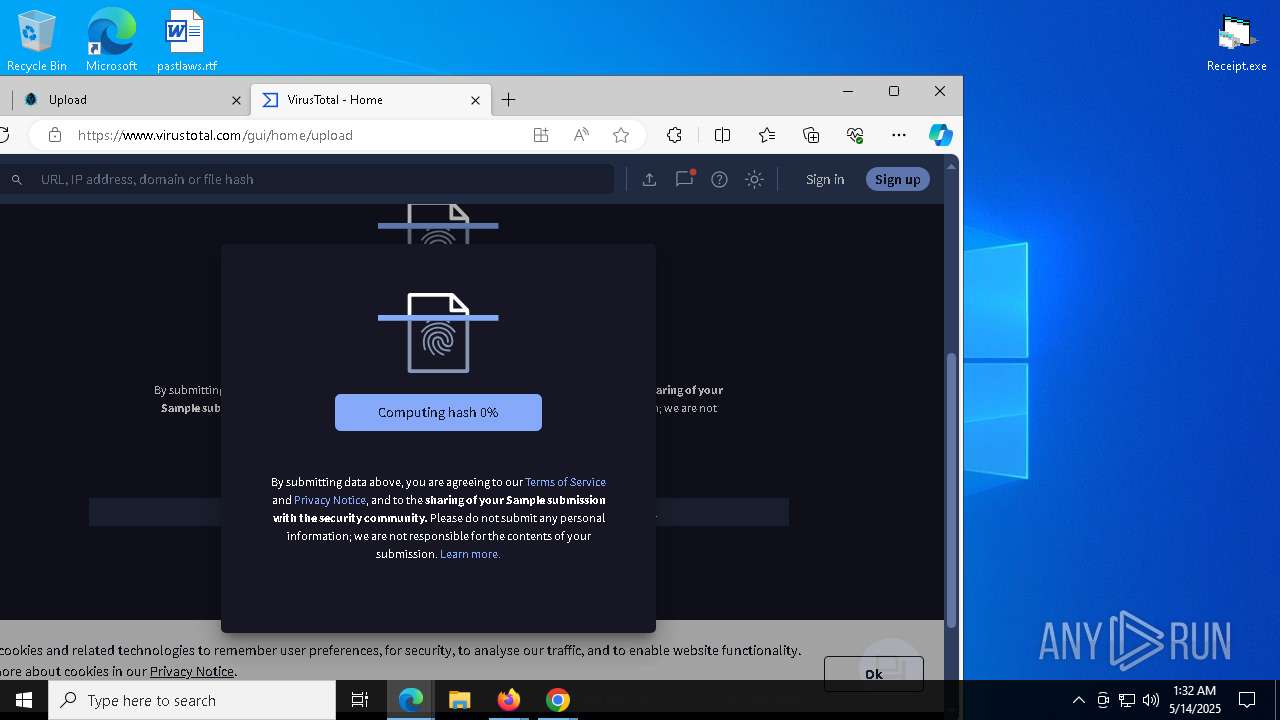Open VirusTotal notifications chat icon

pos(685,179)
